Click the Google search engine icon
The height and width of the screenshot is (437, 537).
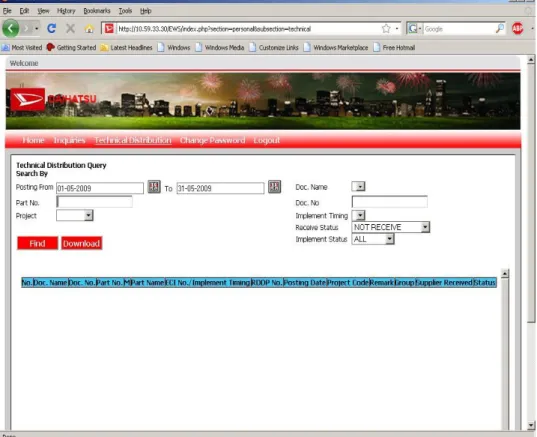(413, 29)
